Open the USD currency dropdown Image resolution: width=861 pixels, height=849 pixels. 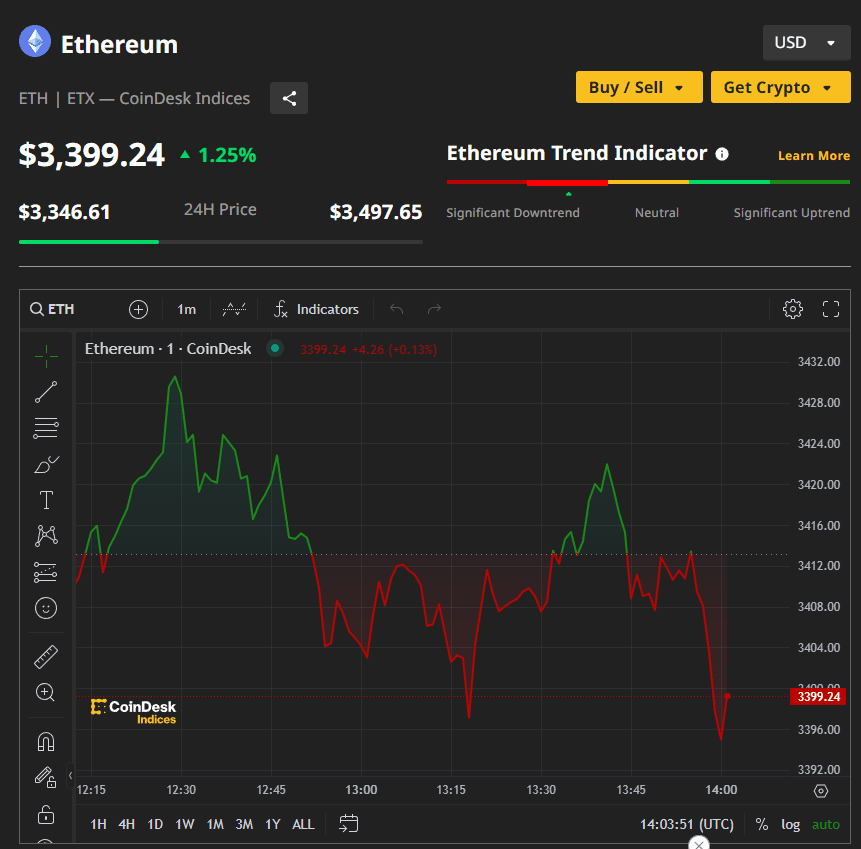806,42
